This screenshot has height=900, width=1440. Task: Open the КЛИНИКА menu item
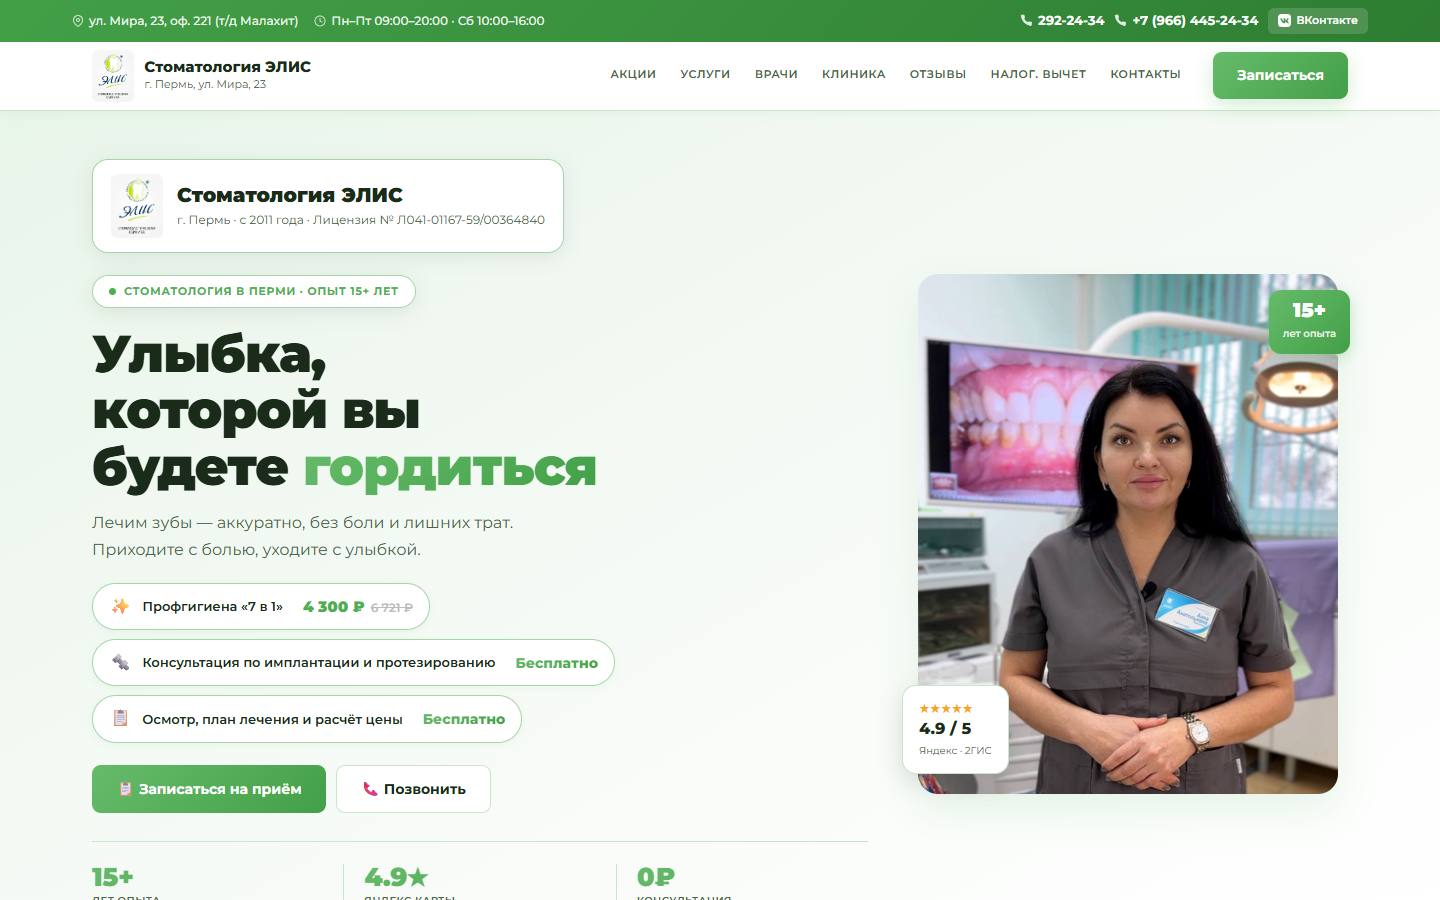(853, 74)
